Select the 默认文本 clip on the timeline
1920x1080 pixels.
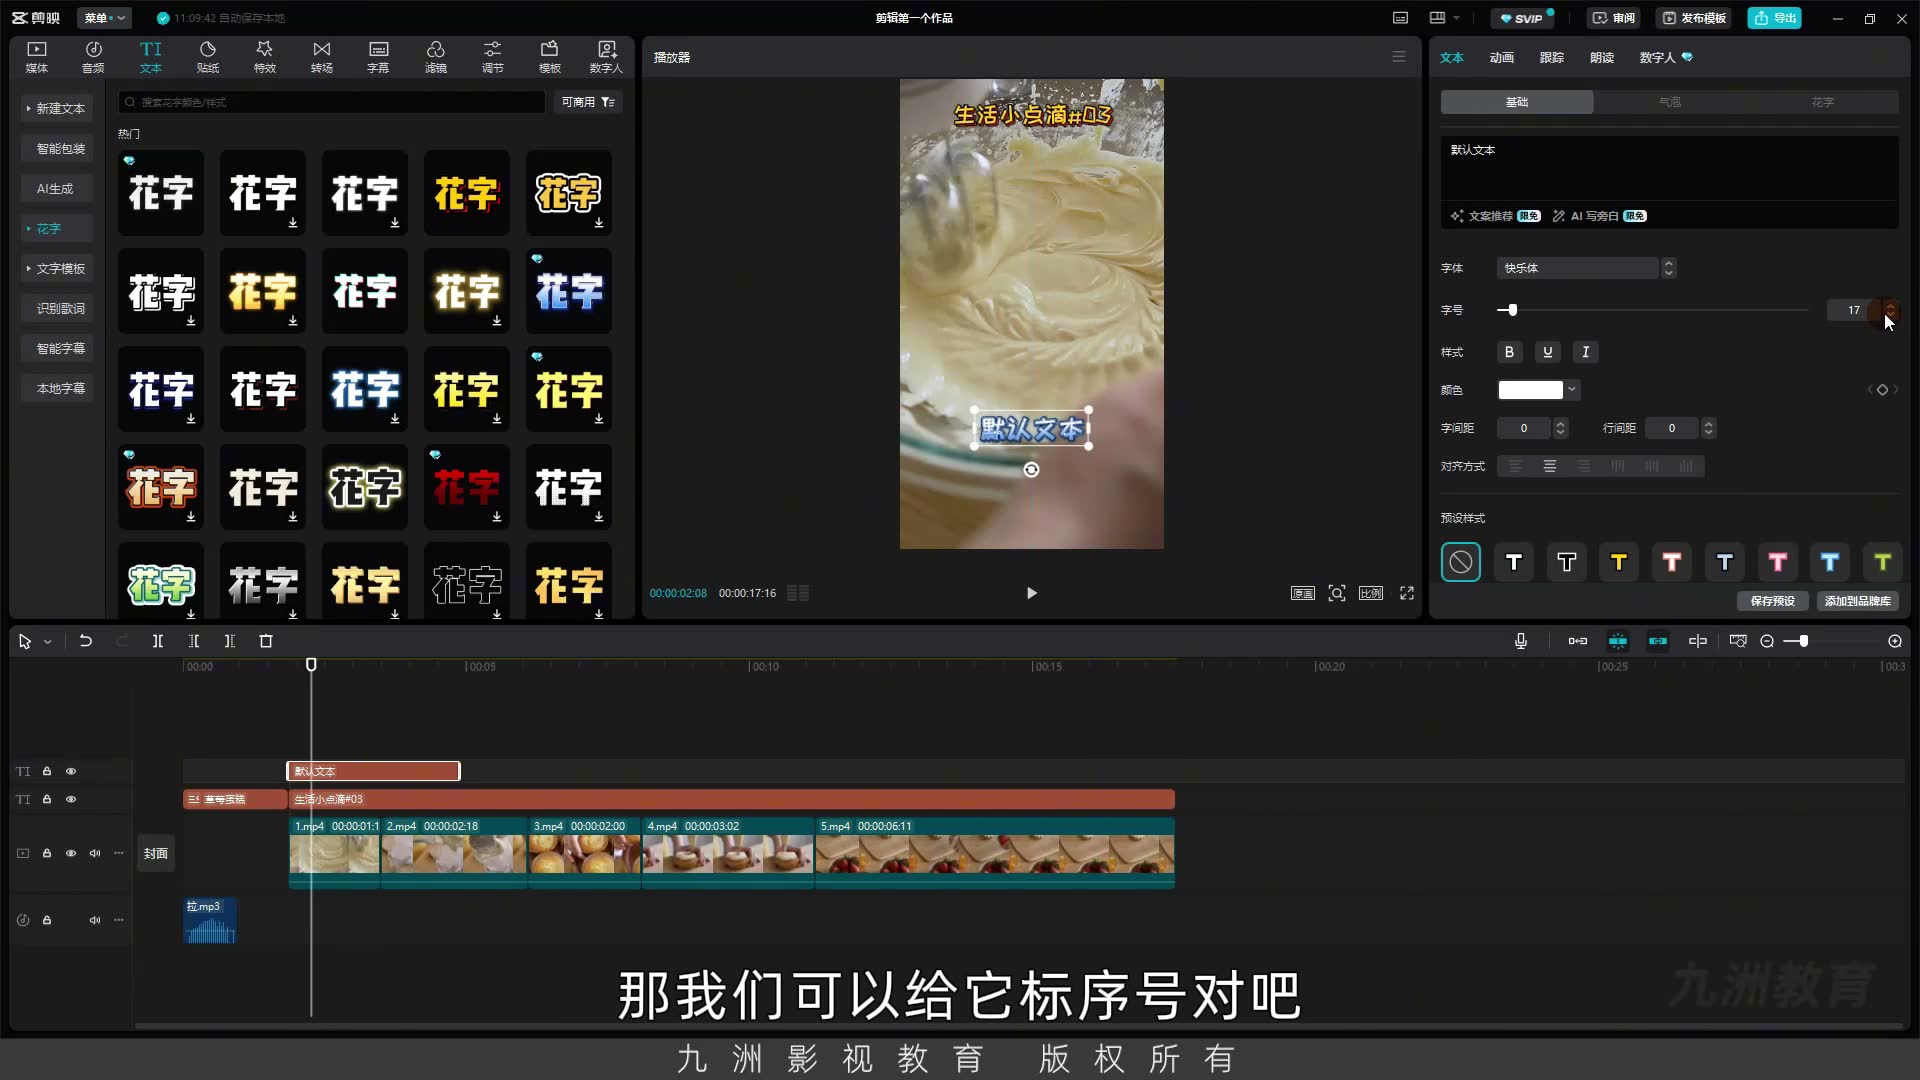(x=373, y=771)
